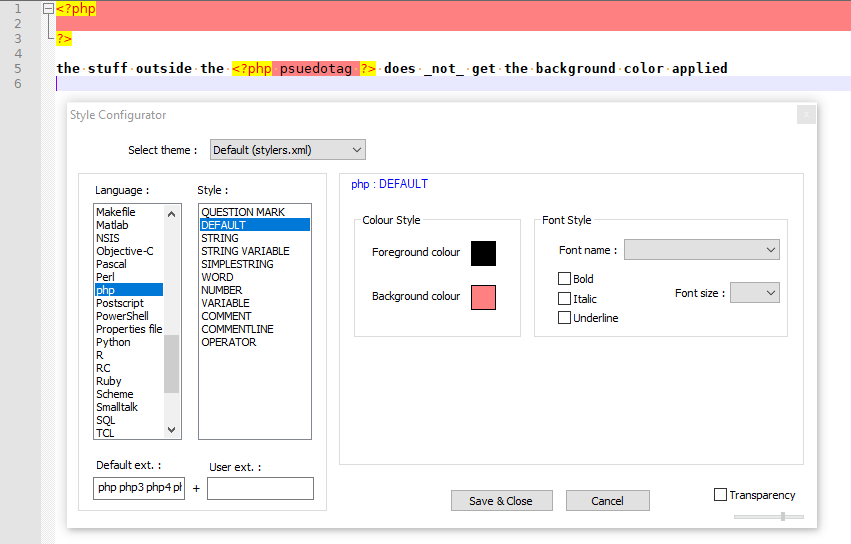Choose COMMENT in the Style list

255,316
